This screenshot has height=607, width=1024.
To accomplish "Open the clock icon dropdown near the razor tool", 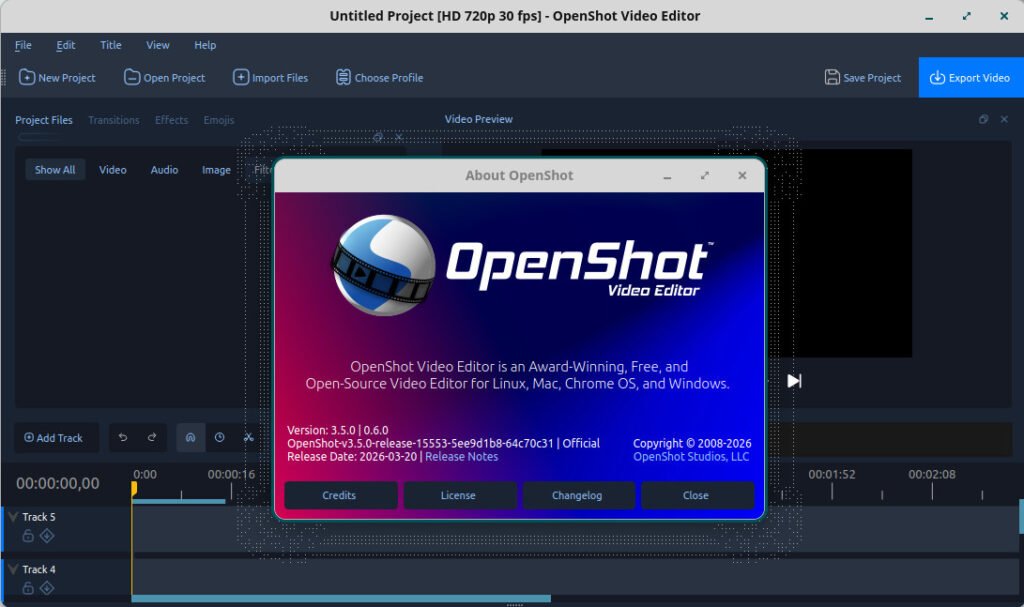I will point(218,437).
